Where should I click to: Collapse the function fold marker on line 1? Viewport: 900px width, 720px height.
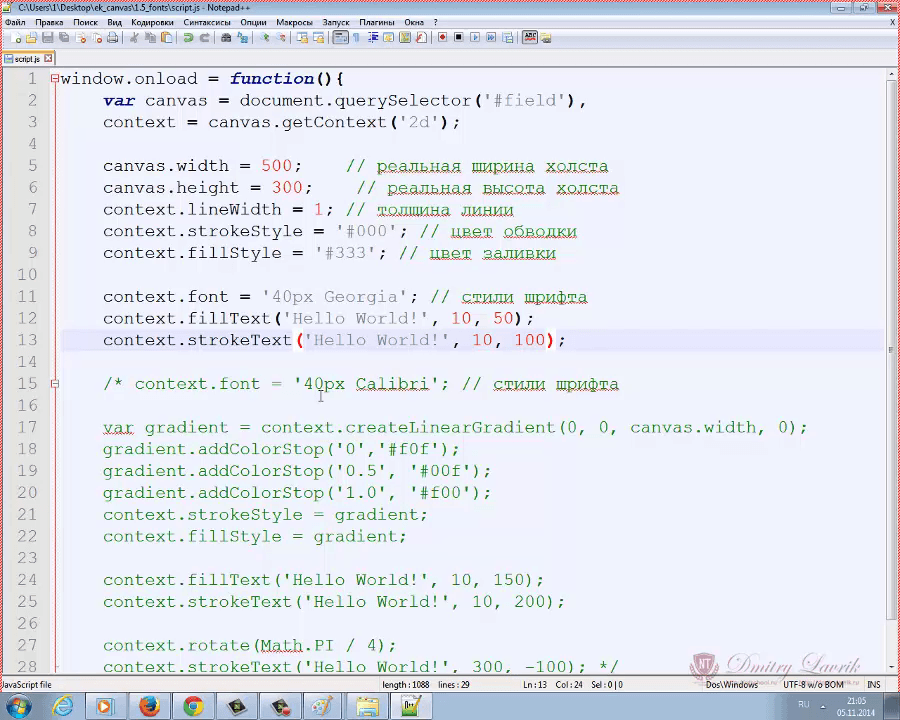click(55, 79)
